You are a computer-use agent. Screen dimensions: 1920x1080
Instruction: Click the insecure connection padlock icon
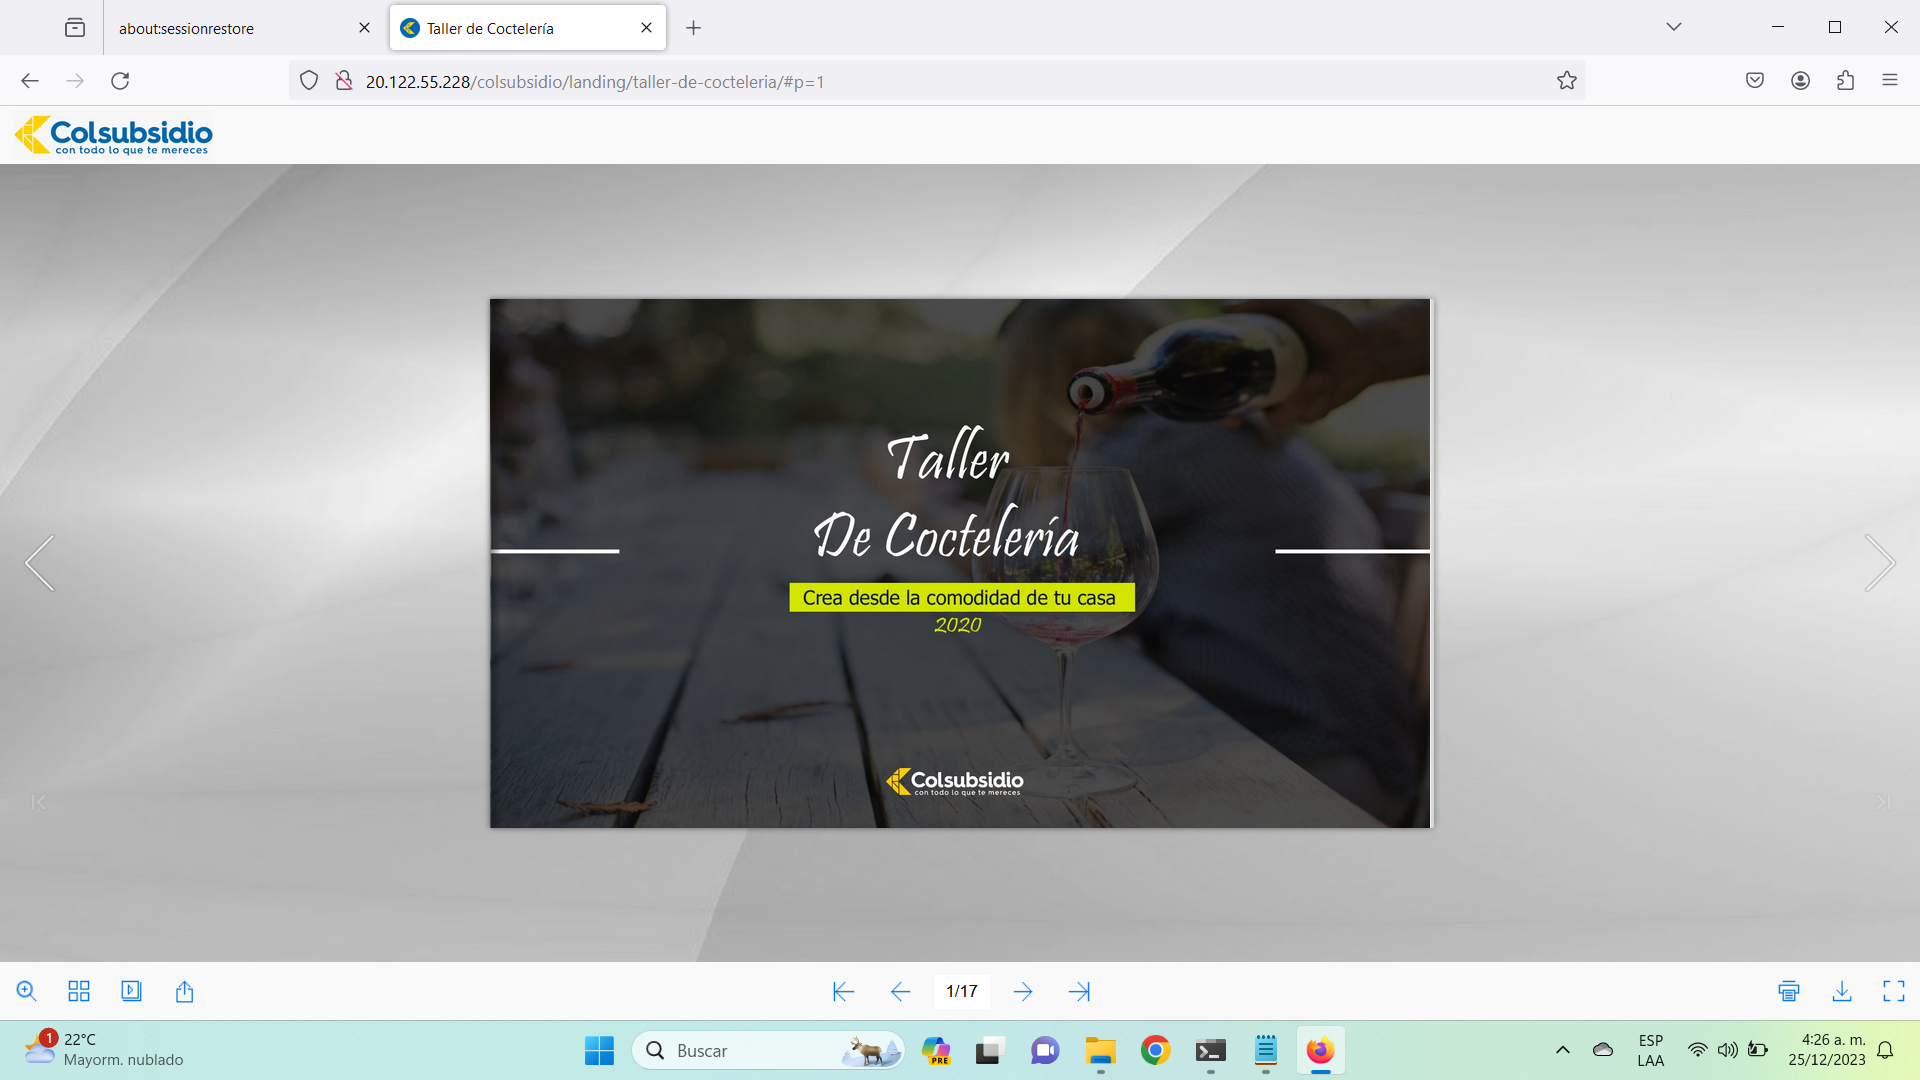pyautogui.click(x=343, y=81)
